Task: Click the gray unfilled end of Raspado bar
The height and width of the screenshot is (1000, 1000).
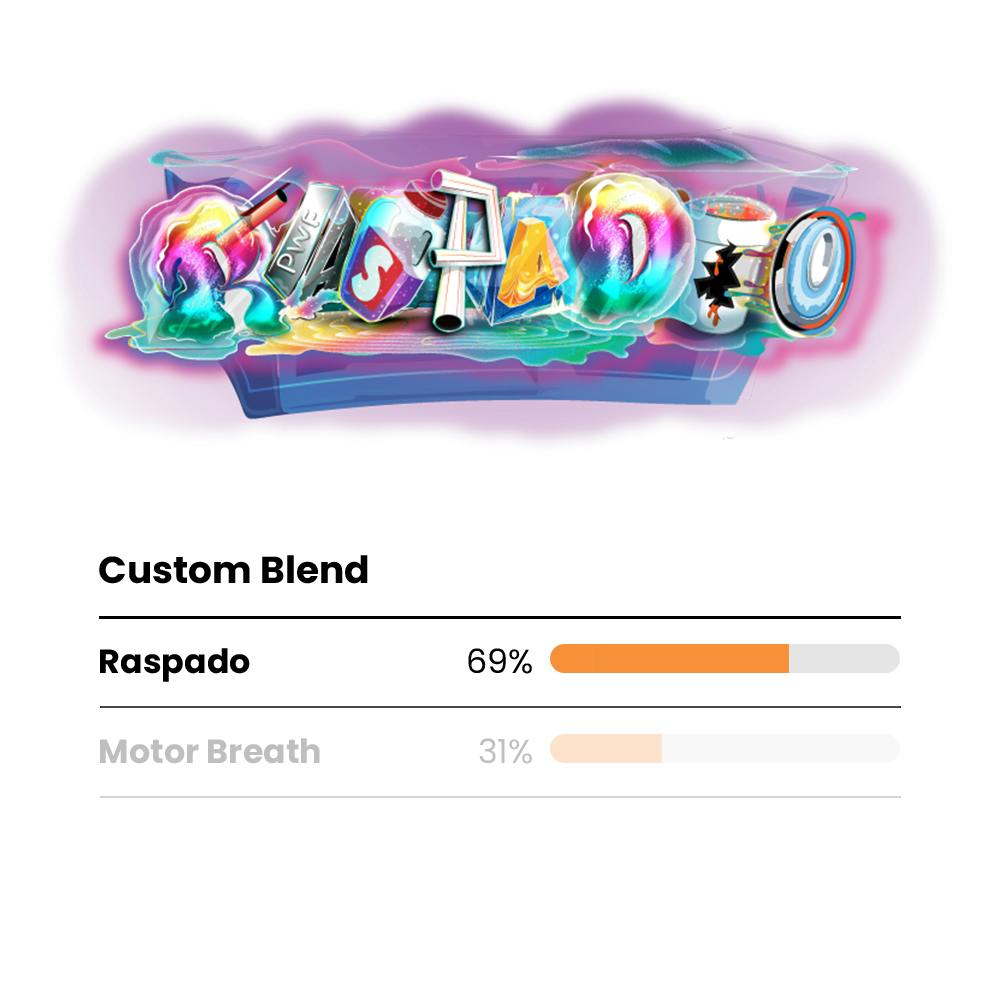Action: (x=844, y=659)
